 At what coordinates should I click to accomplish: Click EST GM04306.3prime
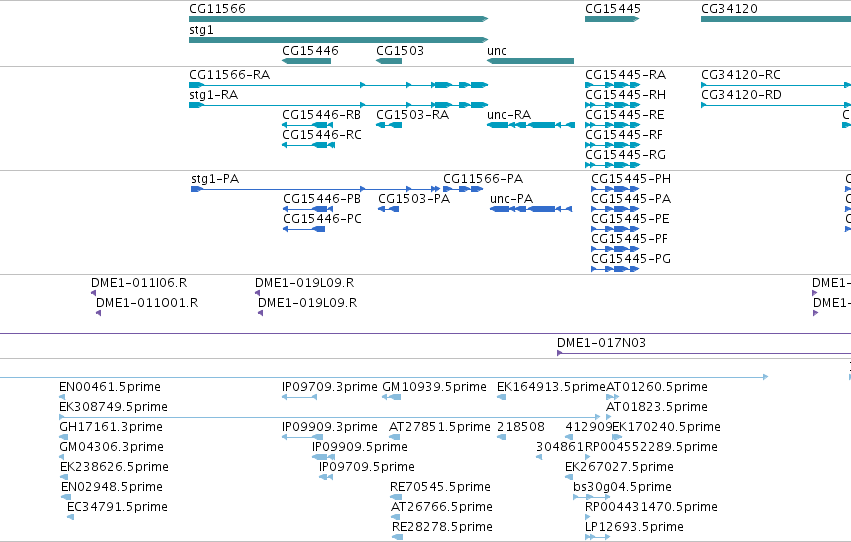62,457
